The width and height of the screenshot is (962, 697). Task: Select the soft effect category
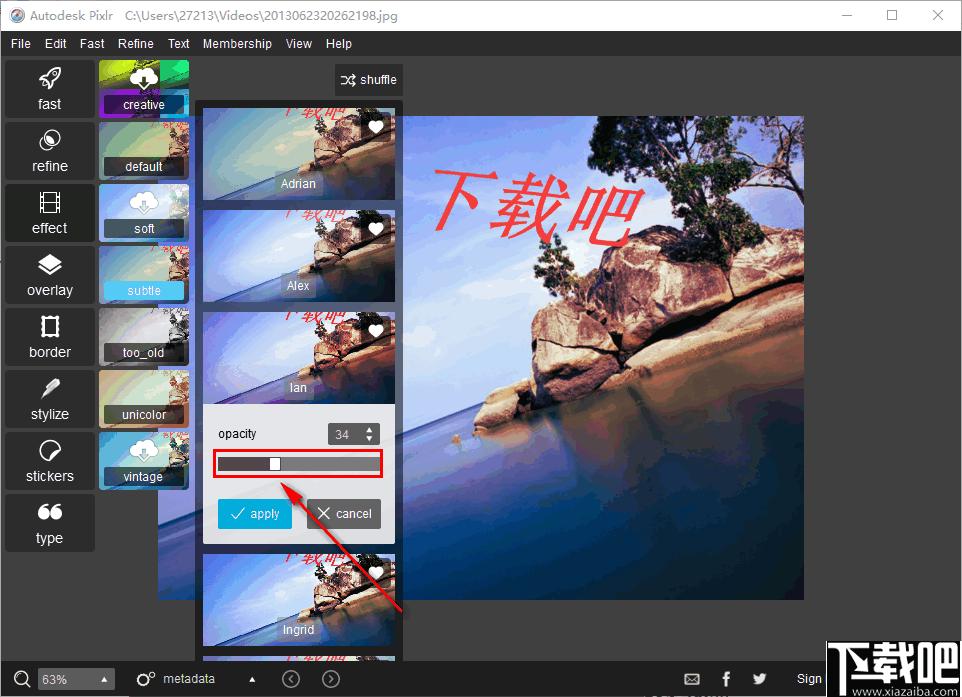(144, 212)
